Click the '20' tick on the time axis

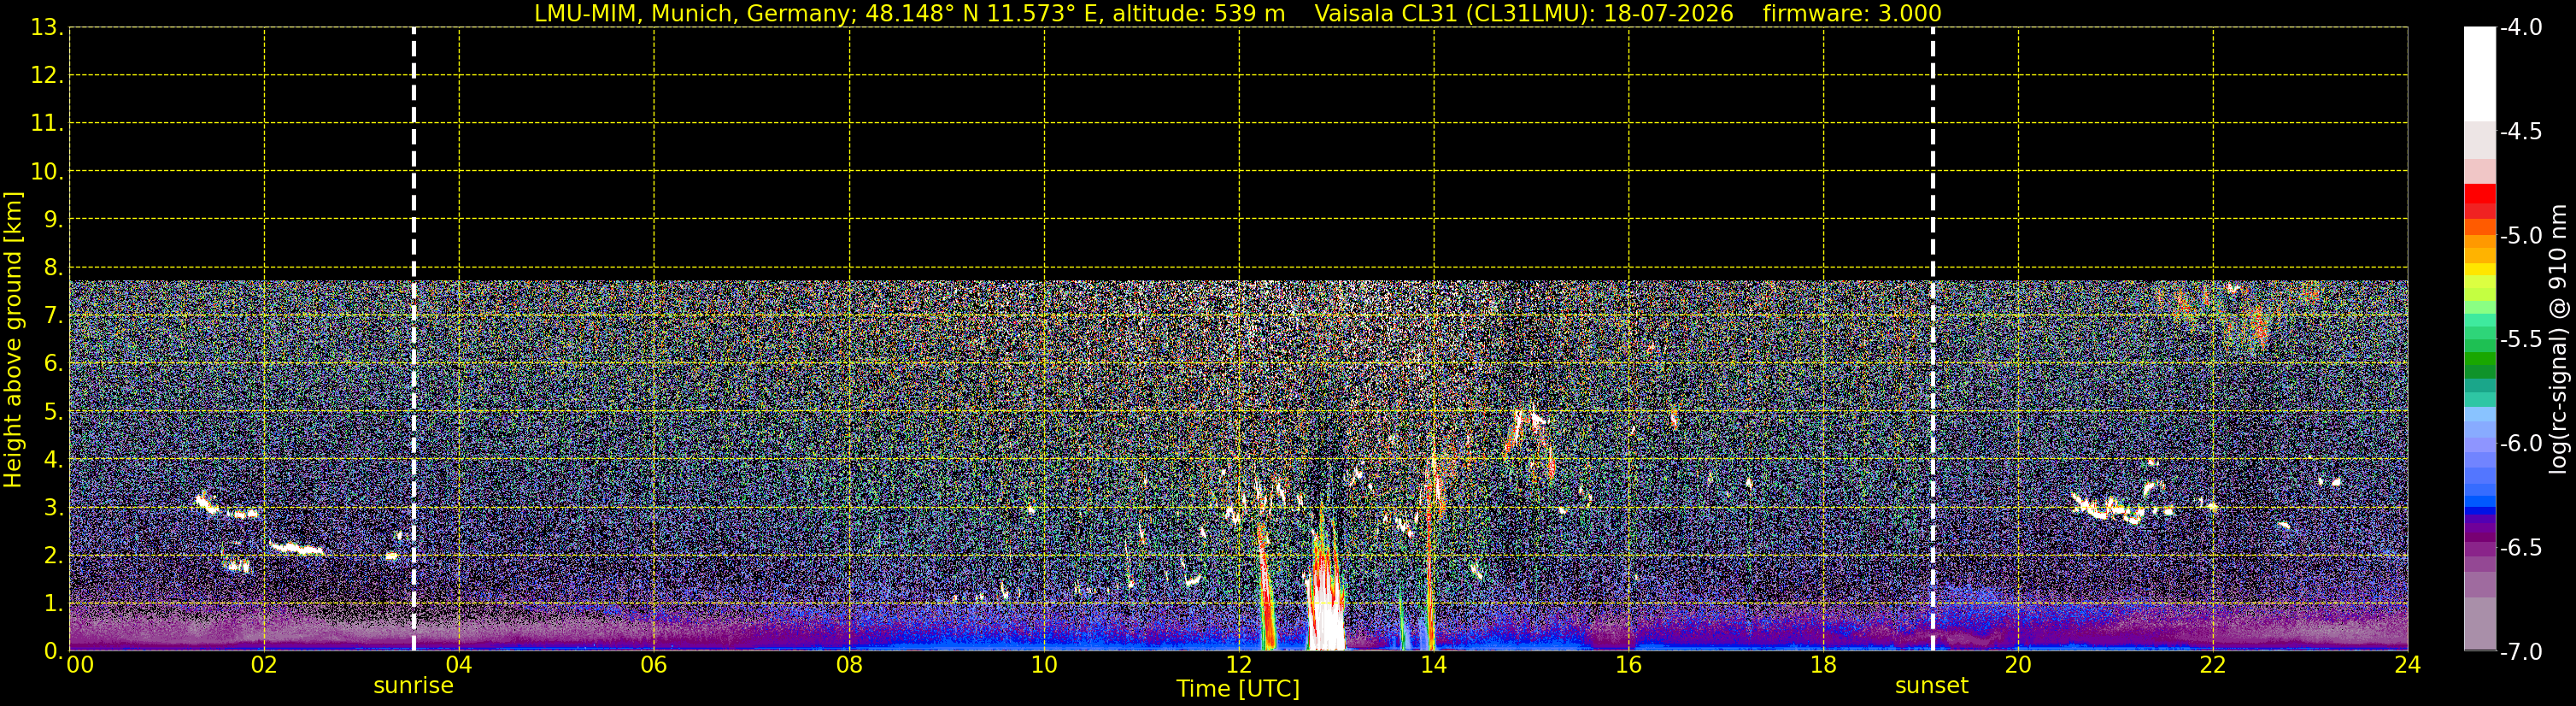click(2018, 665)
